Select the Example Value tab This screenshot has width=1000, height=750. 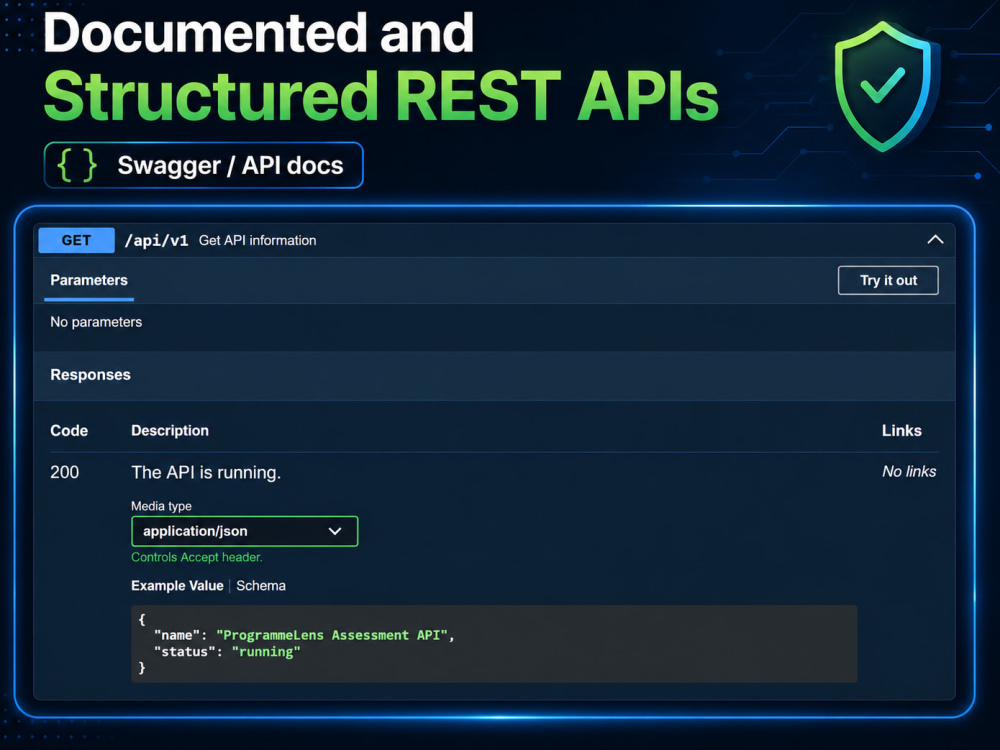[x=177, y=585]
